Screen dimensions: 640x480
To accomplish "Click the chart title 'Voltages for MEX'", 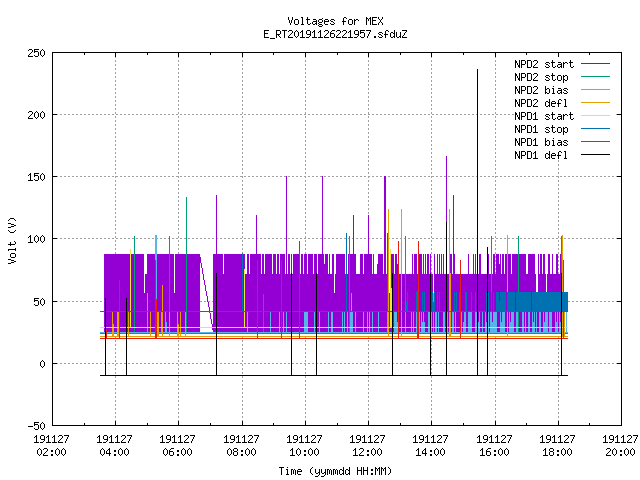I will tap(335, 21).
